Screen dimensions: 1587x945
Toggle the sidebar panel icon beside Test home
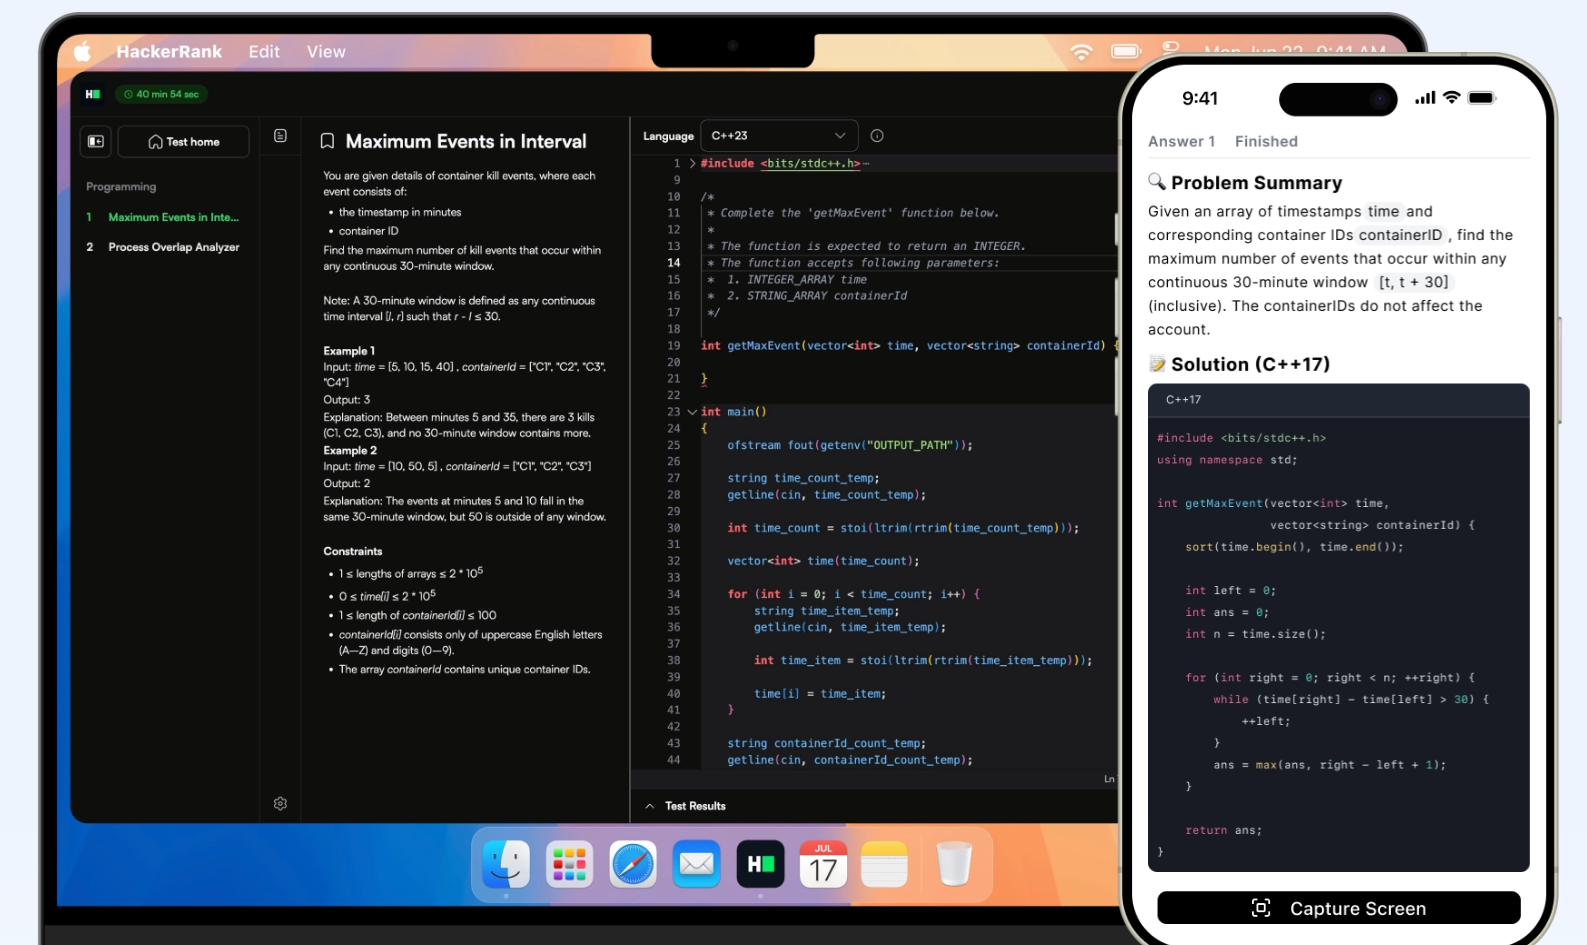(x=96, y=142)
